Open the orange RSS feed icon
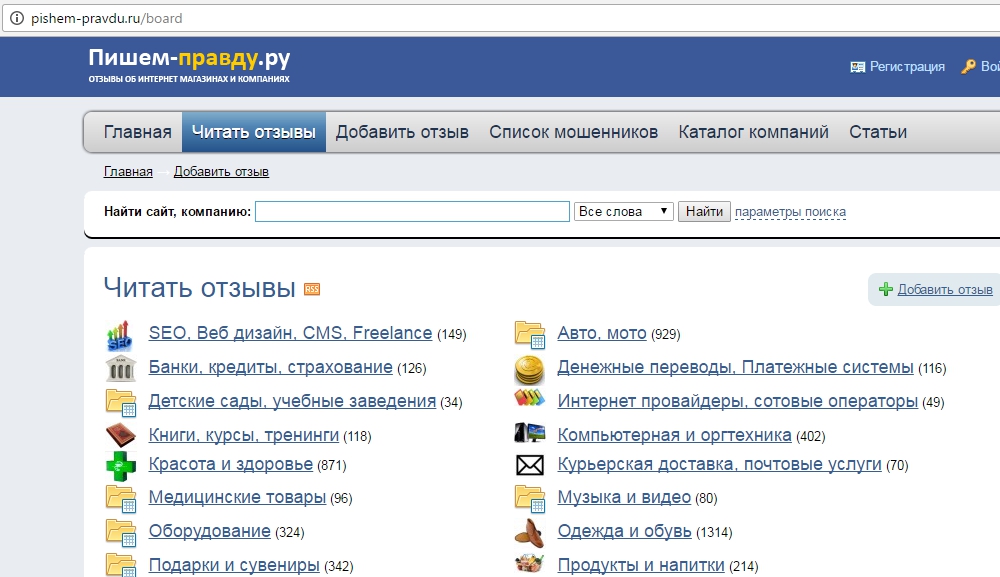The width and height of the screenshot is (1000, 577). coord(312,289)
